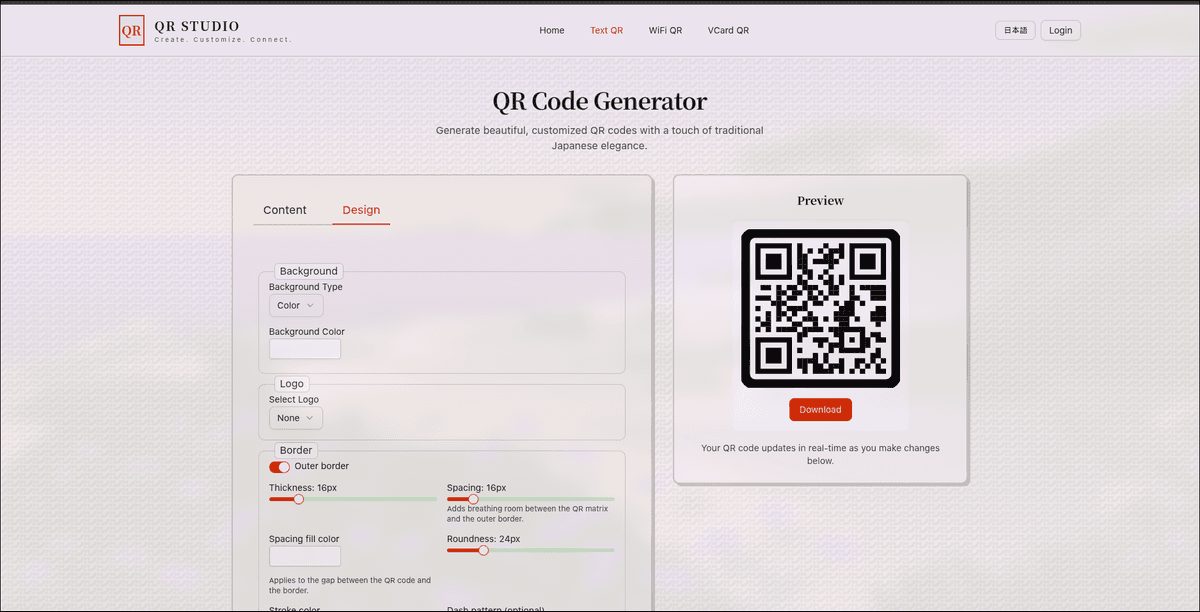1200x612 pixels.
Task: Select the Text QR menu item
Action: pyautogui.click(x=606, y=30)
